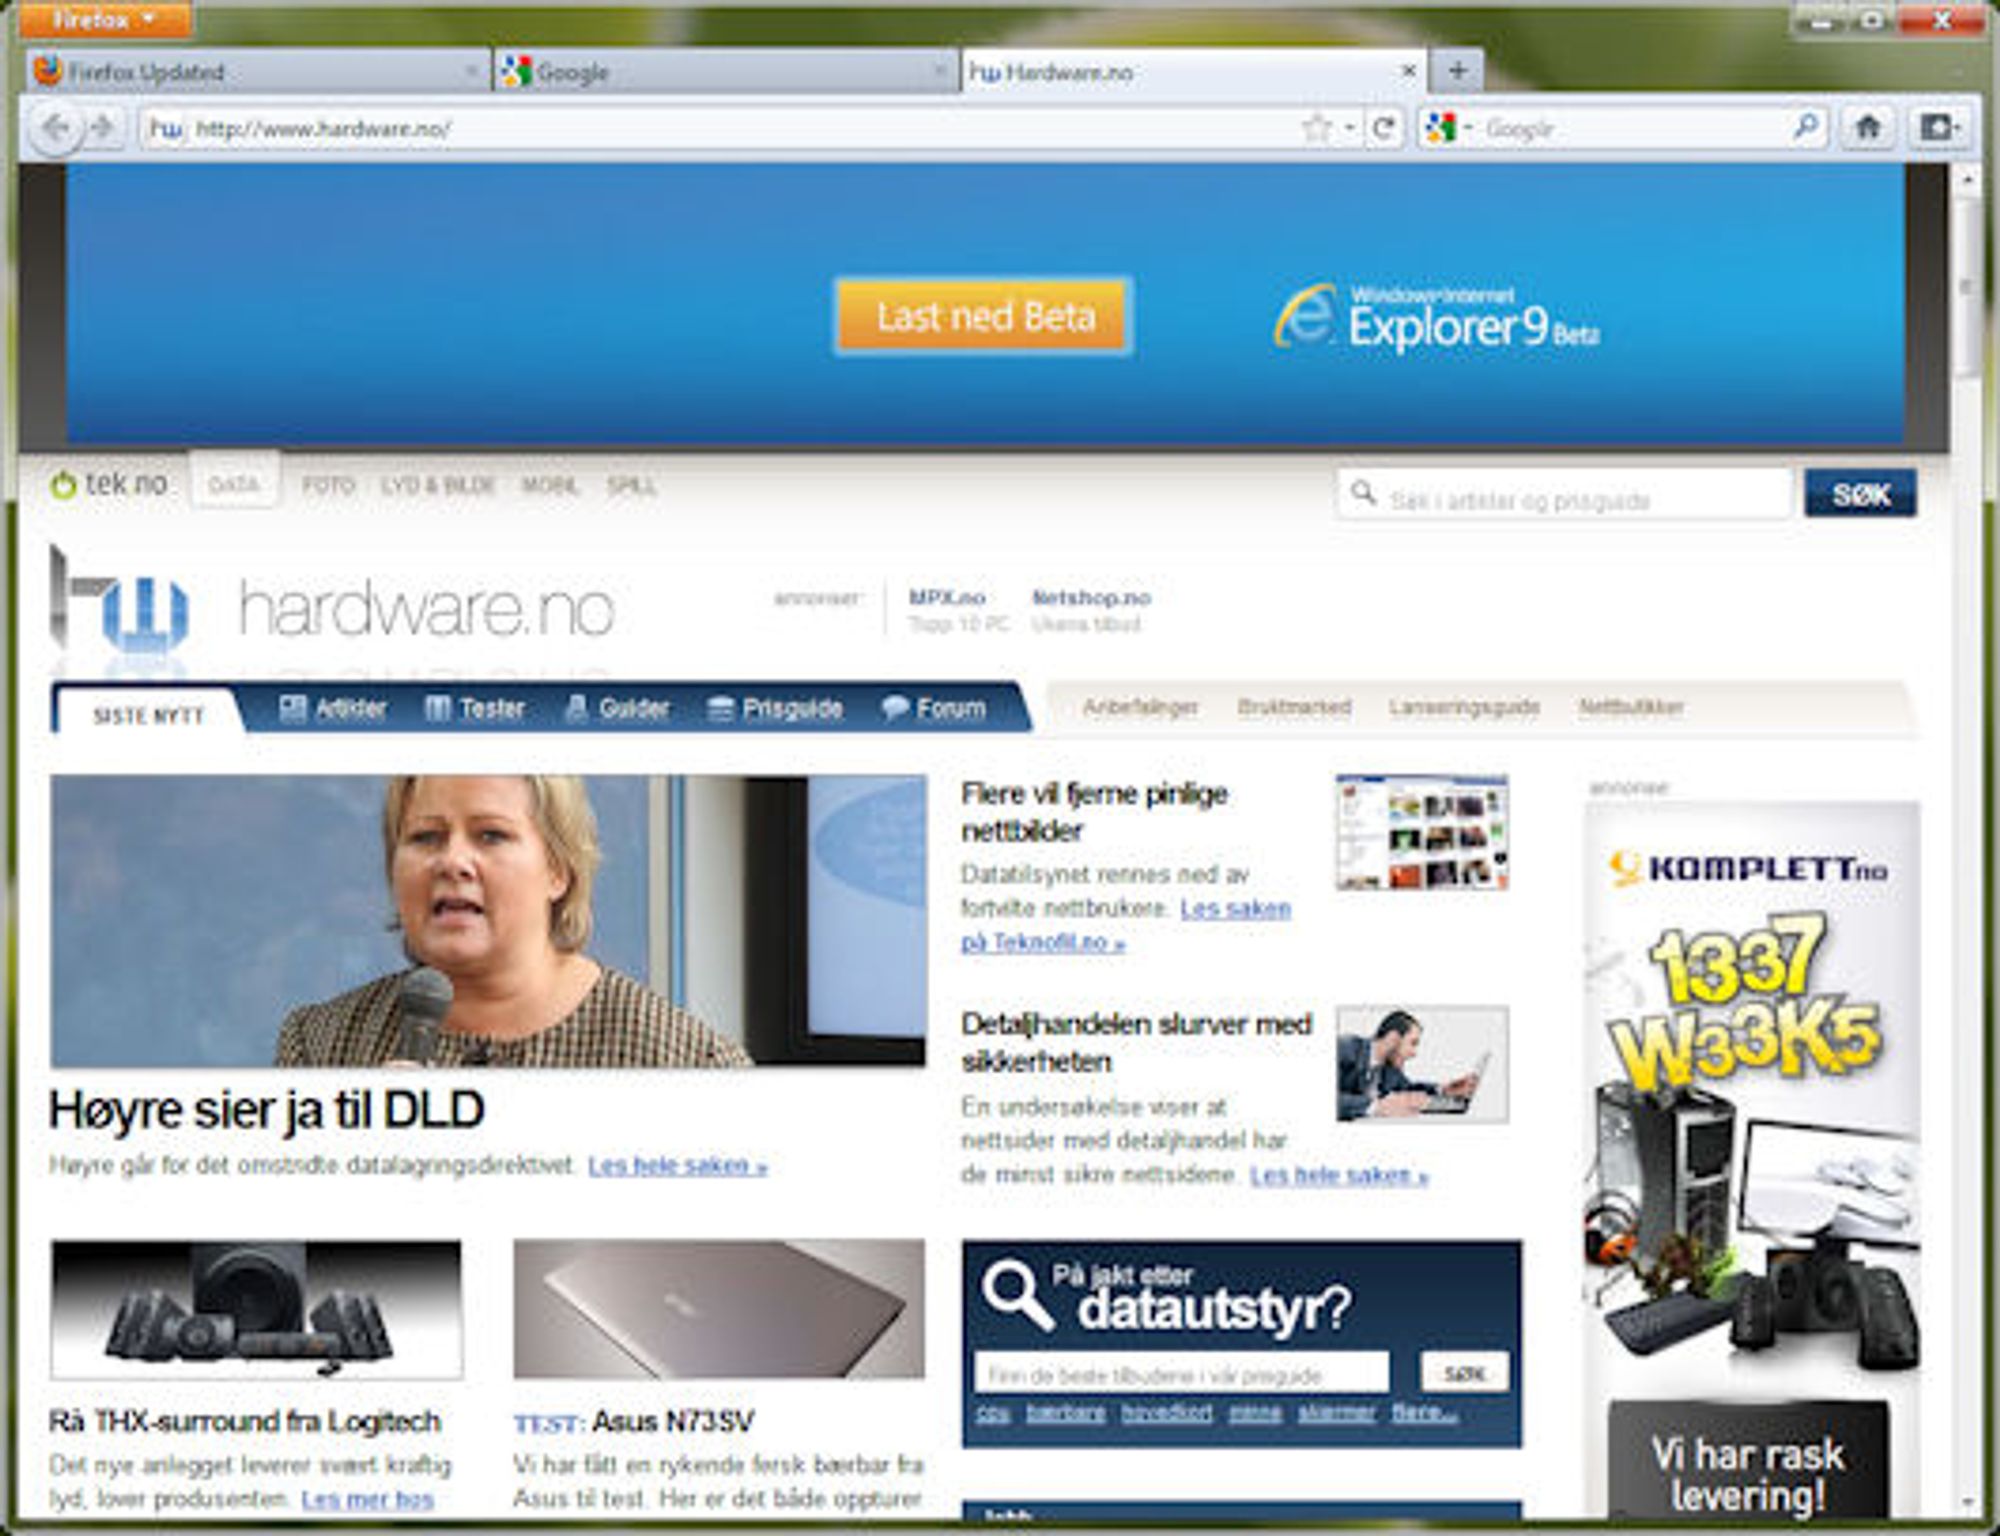2000x1536 pixels.
Task: Select the DATA tab
Action: pos(234,484)
